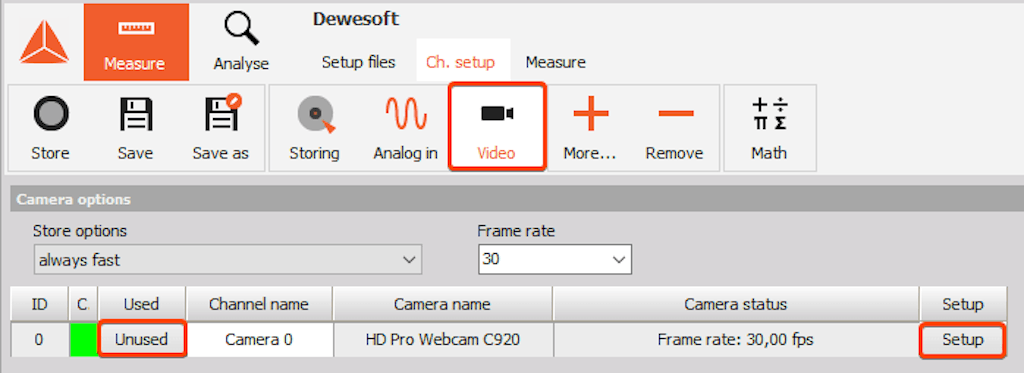Screen dimensions: 1024x373
Task: Open the Math module icon
Action: [x=769, y=113]
